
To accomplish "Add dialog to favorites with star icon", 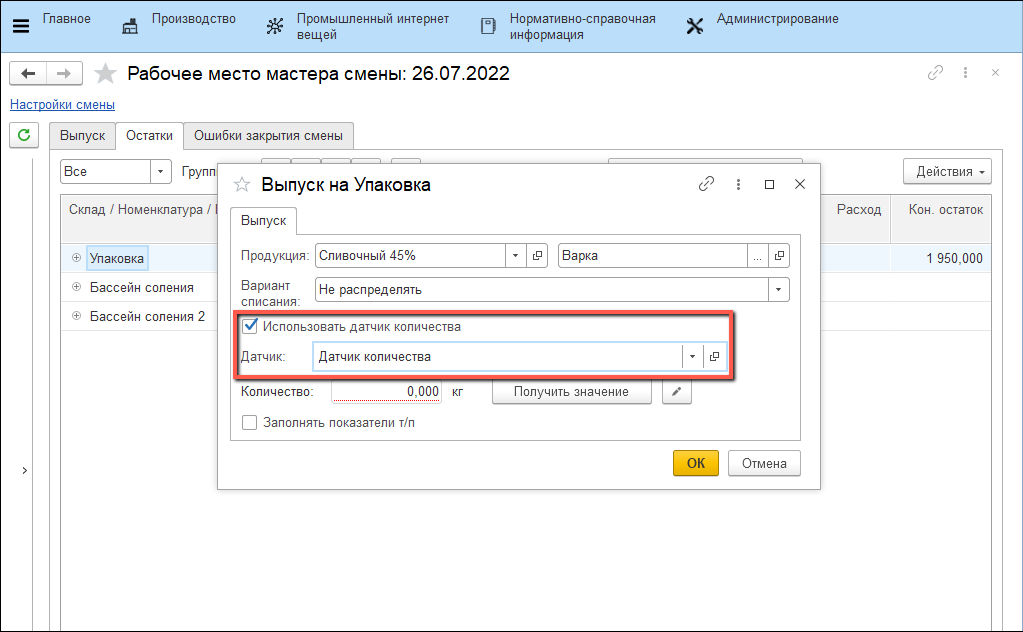I will [241, 185].
